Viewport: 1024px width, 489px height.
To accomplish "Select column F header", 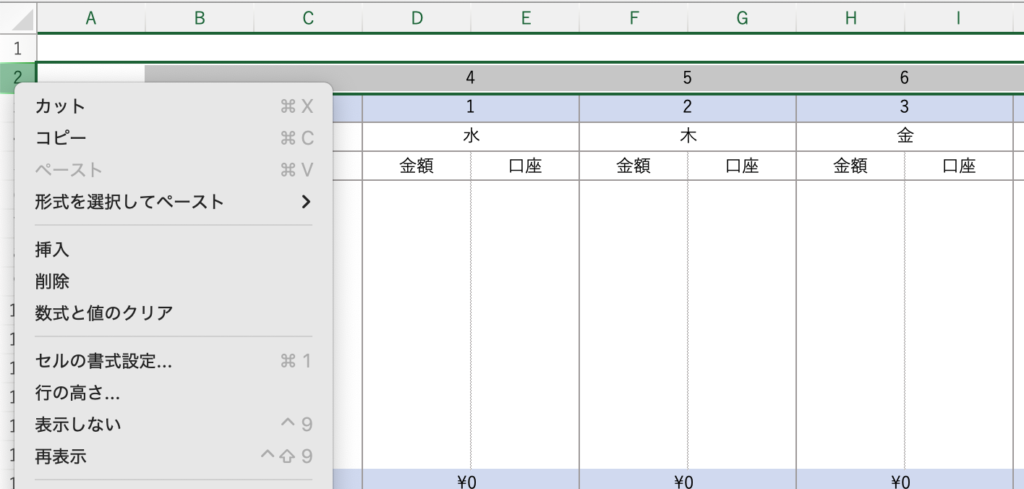I will tap(634, 17).
